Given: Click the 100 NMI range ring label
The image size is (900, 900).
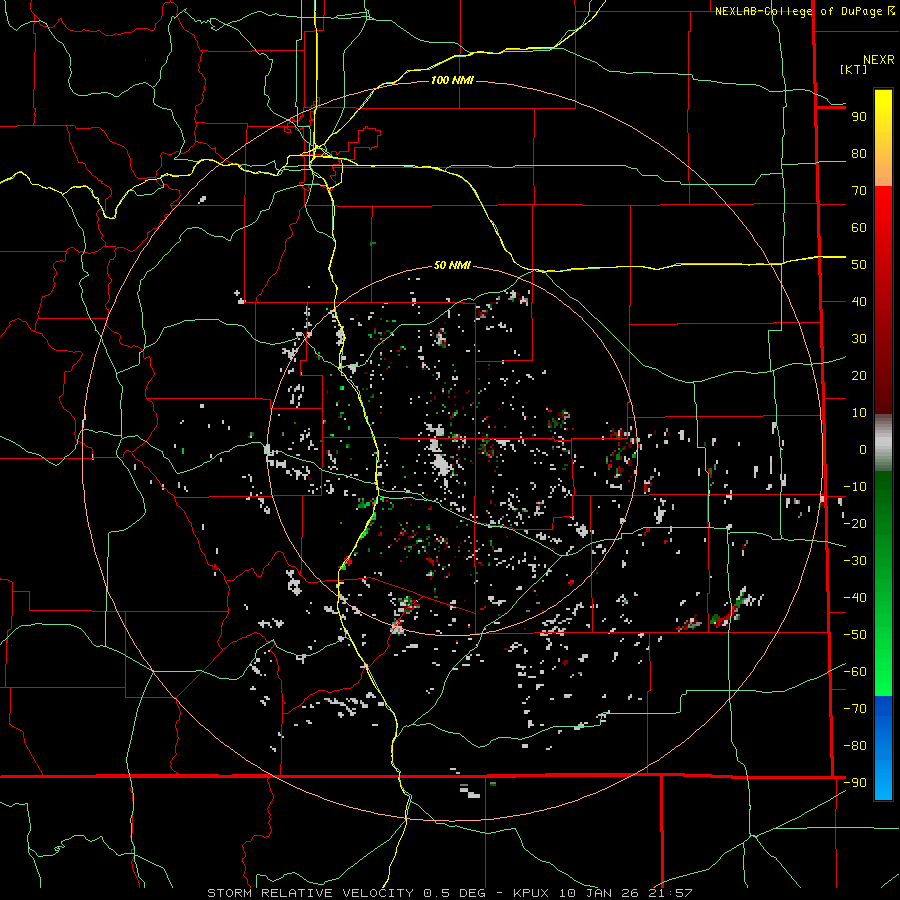Looking at the screenshot, I should [x=452, y=80].
